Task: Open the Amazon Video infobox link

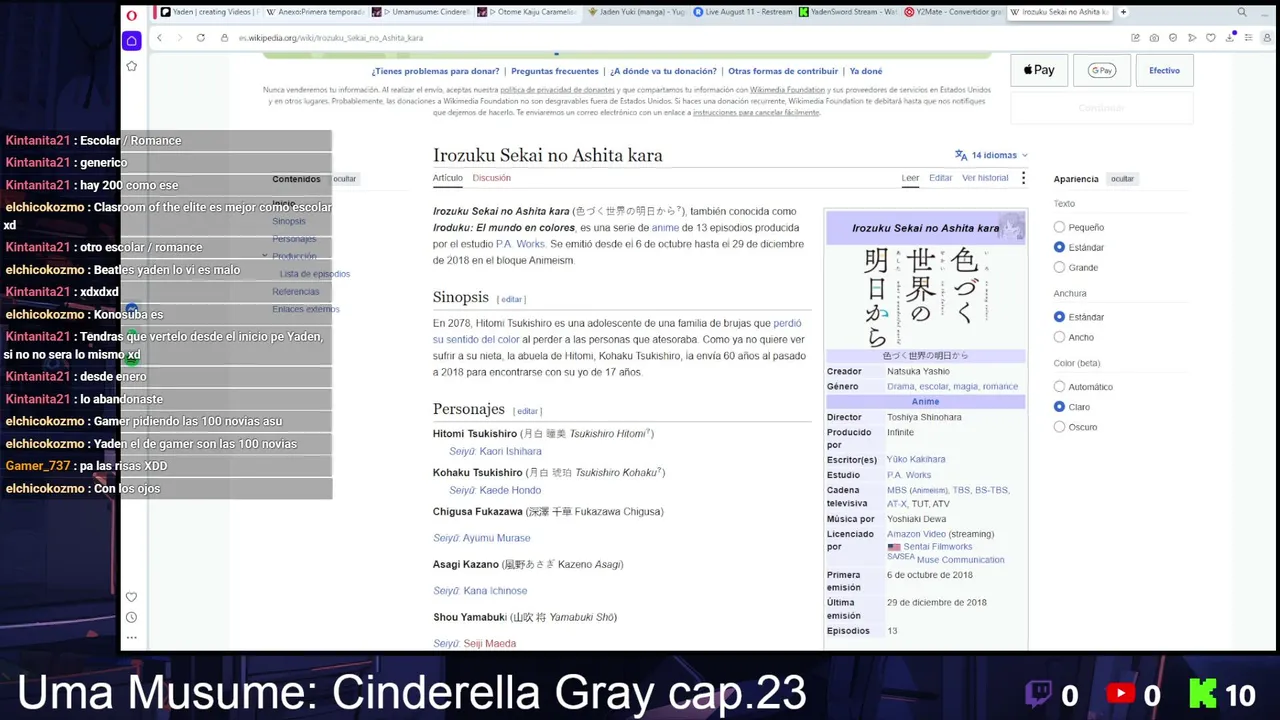Action: click(x=916, y=534)
